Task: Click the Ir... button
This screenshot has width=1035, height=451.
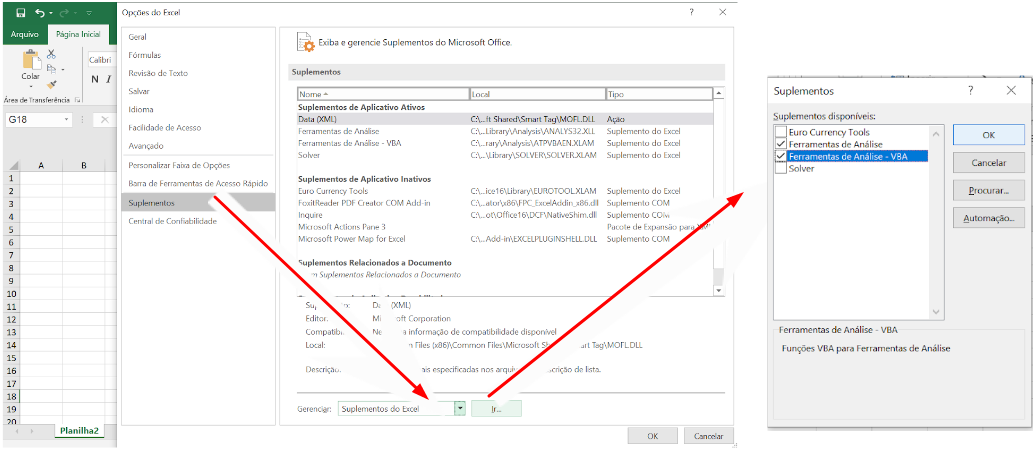Action: 496,408
